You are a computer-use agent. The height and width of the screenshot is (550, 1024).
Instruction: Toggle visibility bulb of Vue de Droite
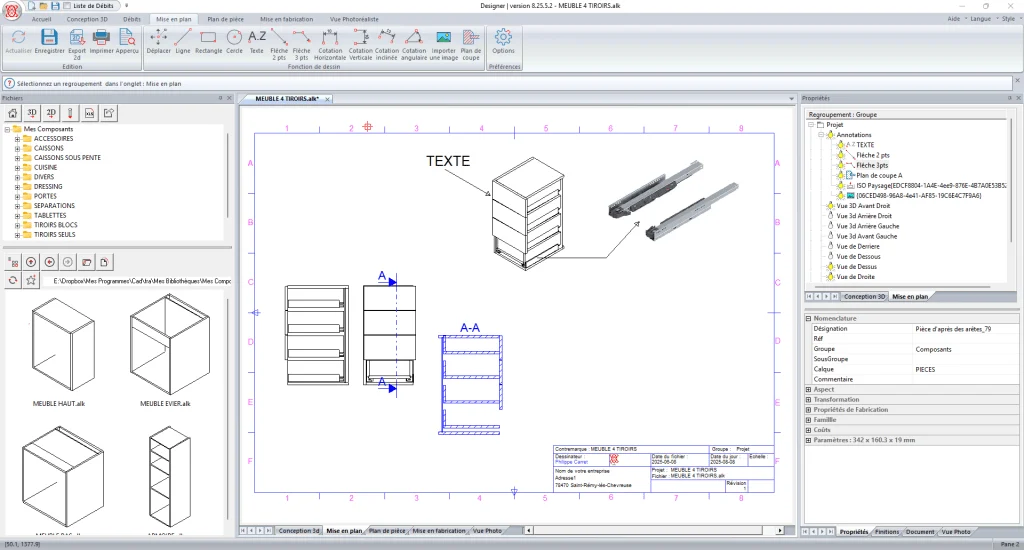coord(831,276)
